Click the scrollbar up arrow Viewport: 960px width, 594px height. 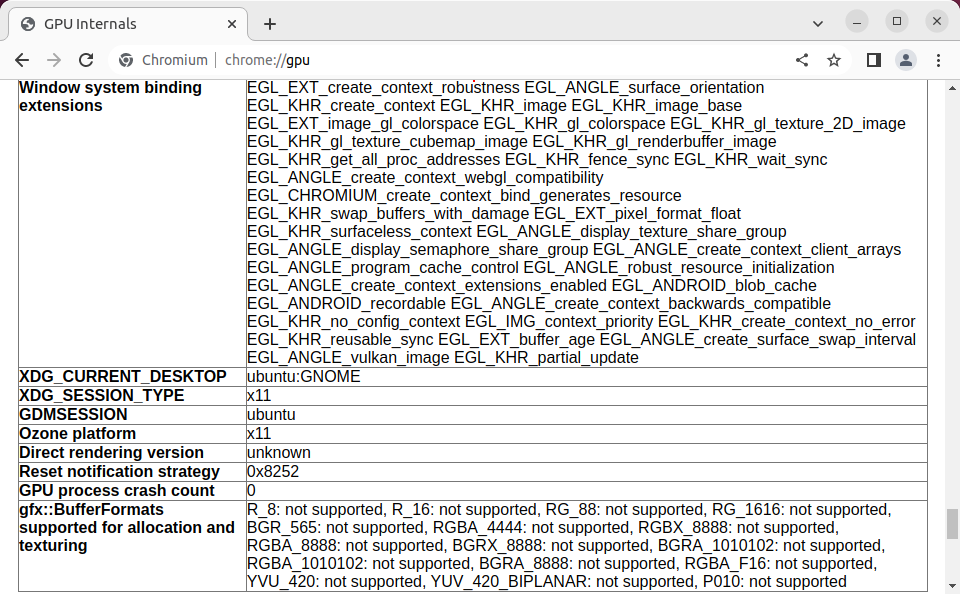click(x=952, y=85)
